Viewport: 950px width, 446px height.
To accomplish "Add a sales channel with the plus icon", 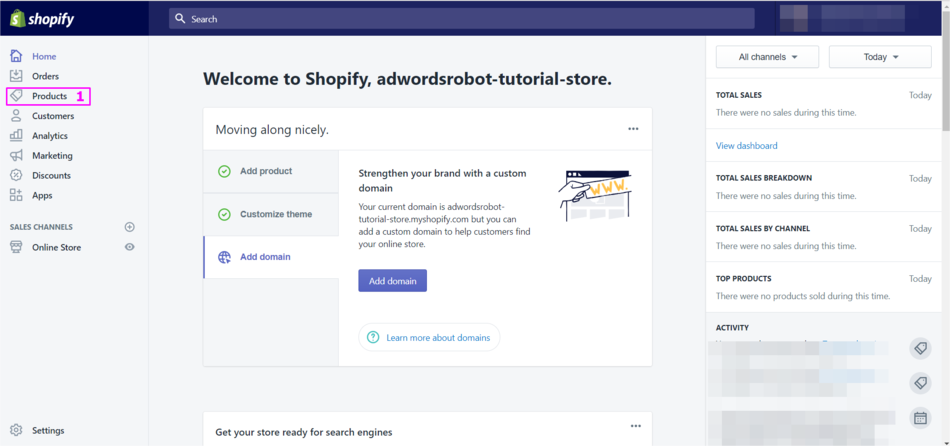I will click(129, 227).
